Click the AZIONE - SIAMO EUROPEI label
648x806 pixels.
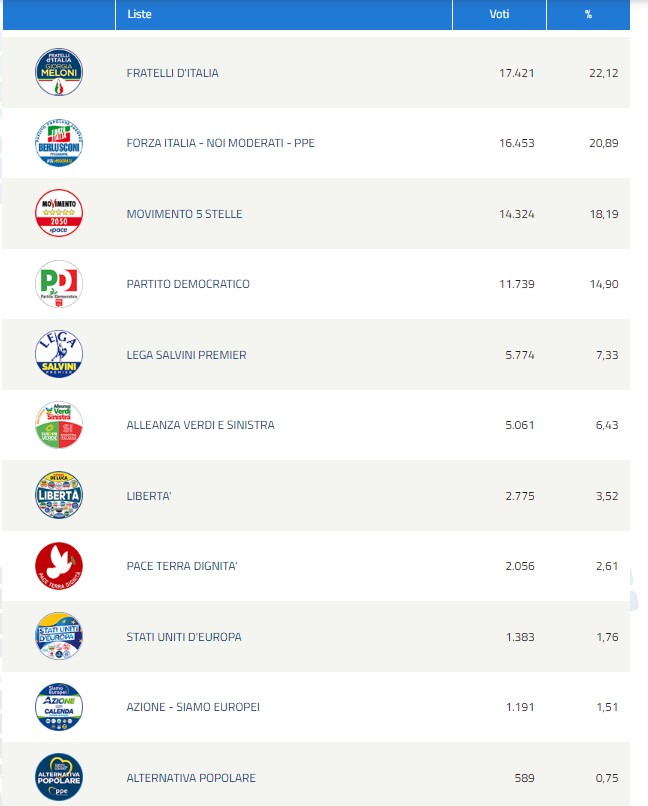[x=193, y=707]
